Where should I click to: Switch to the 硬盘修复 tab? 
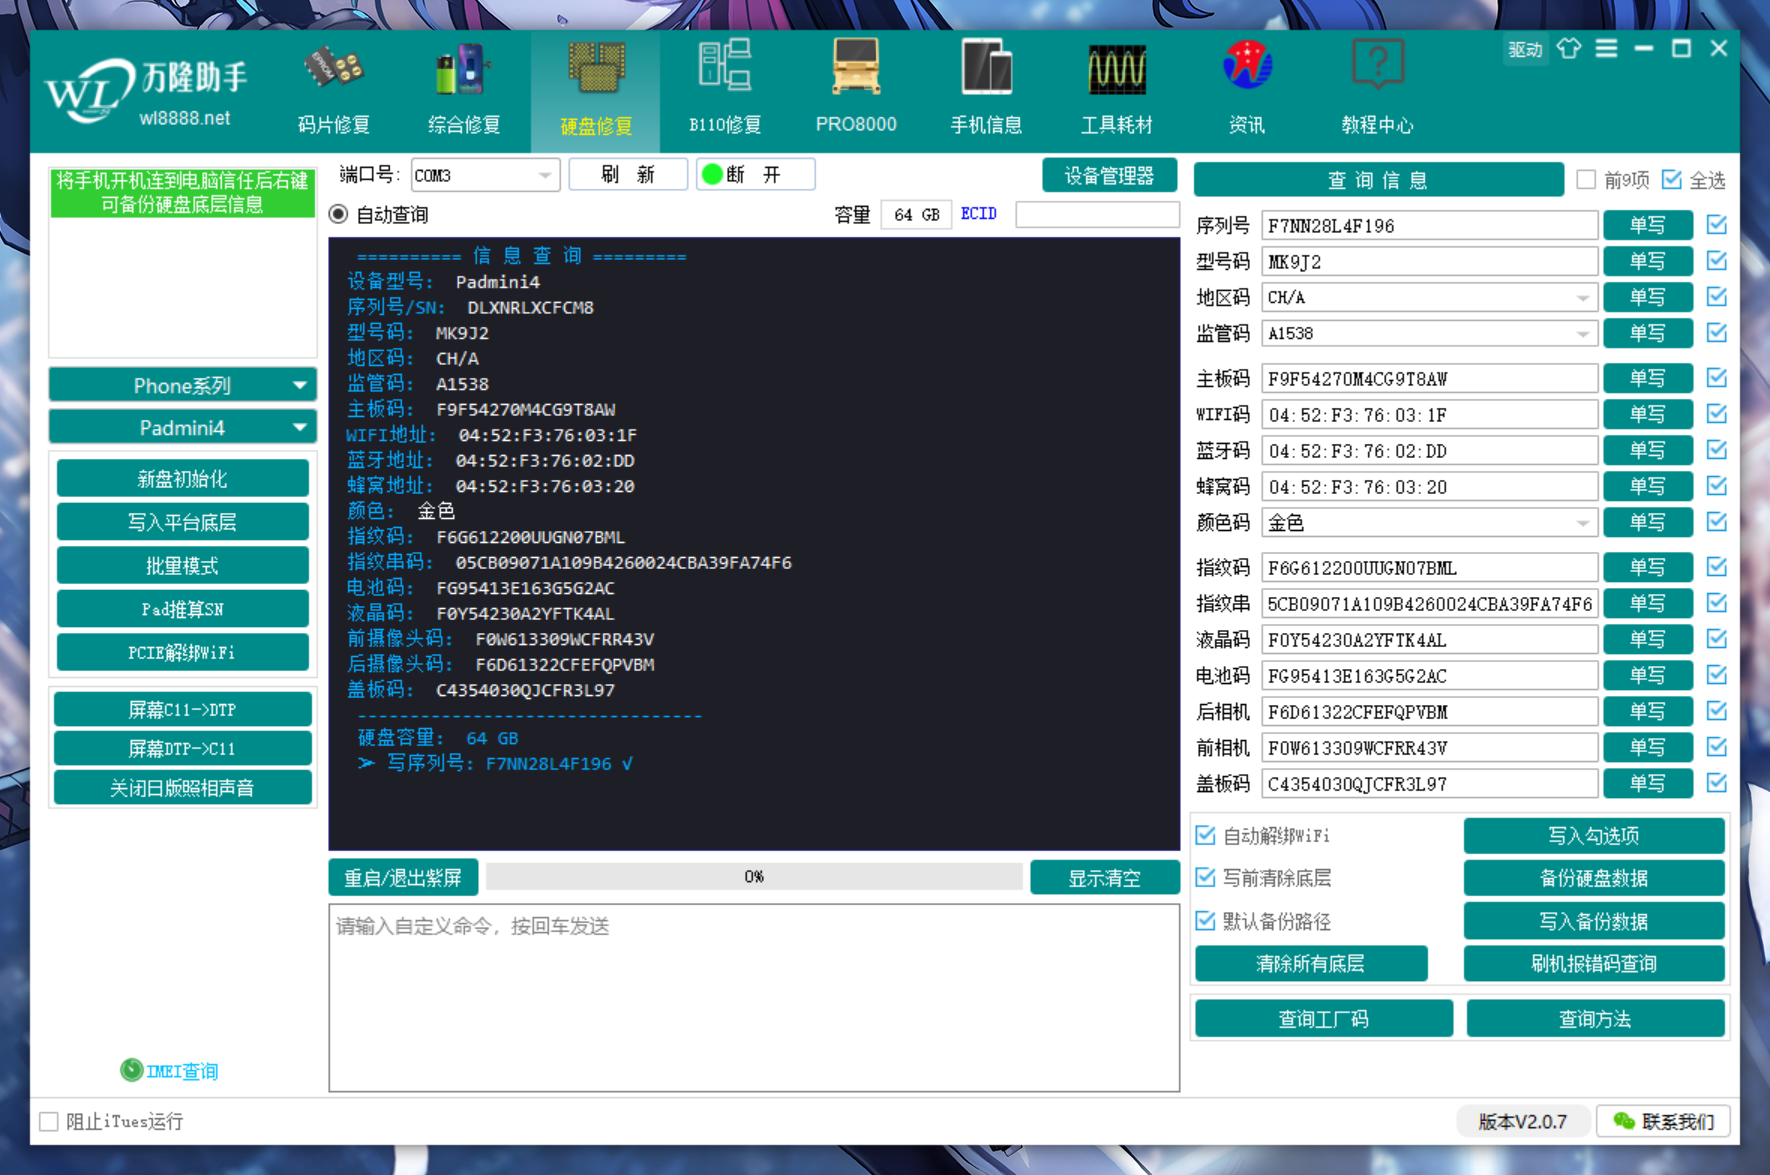[x=595, y=90]
